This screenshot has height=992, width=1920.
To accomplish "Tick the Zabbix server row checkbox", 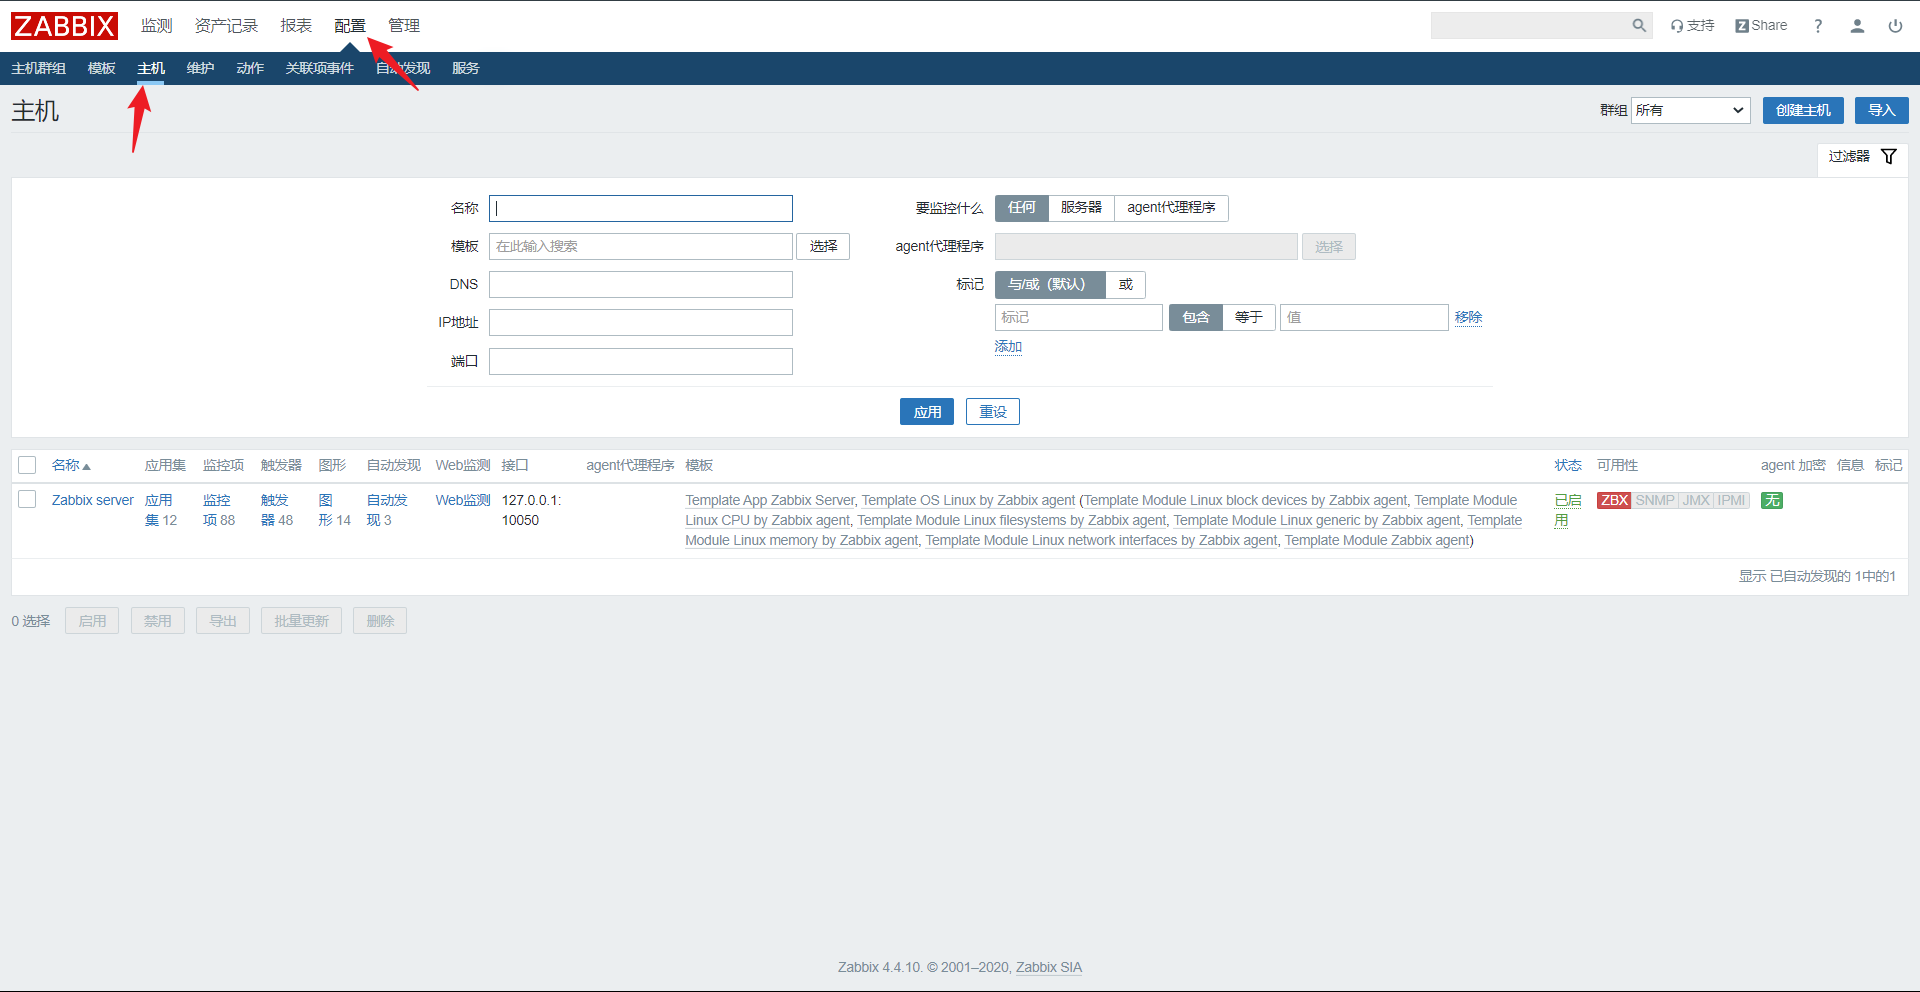I will pyautogui.click(x=27, y=499).
